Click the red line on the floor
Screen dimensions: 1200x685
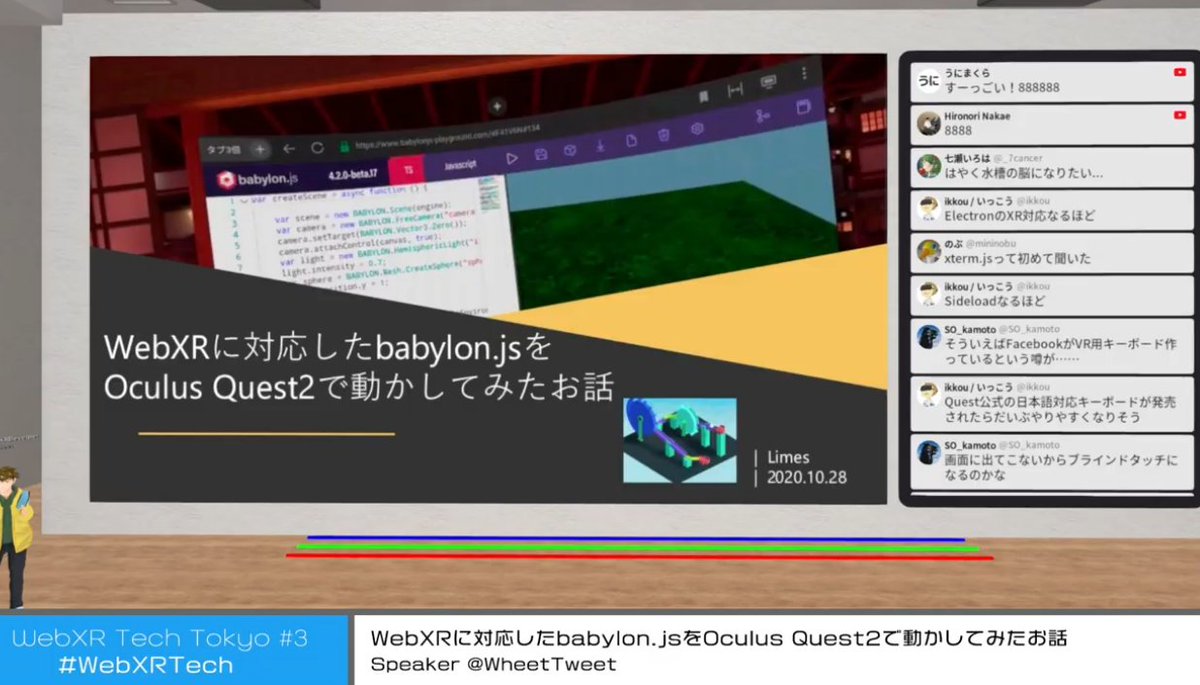[639, 556]
